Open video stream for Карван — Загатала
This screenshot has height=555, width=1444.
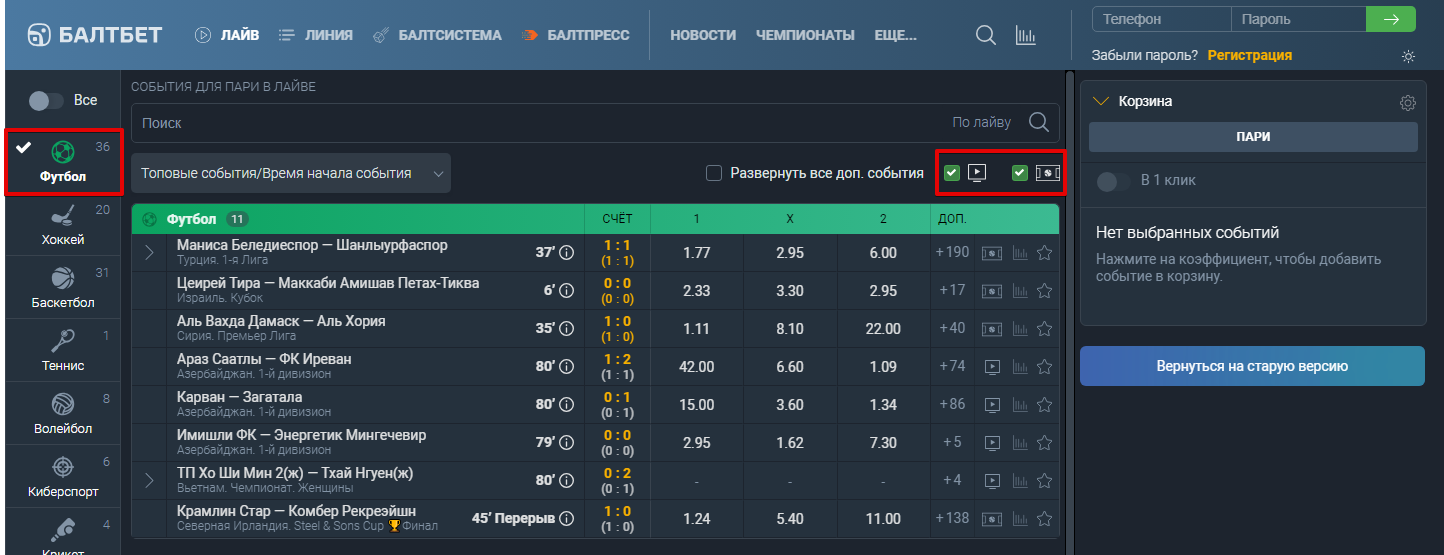992,405
